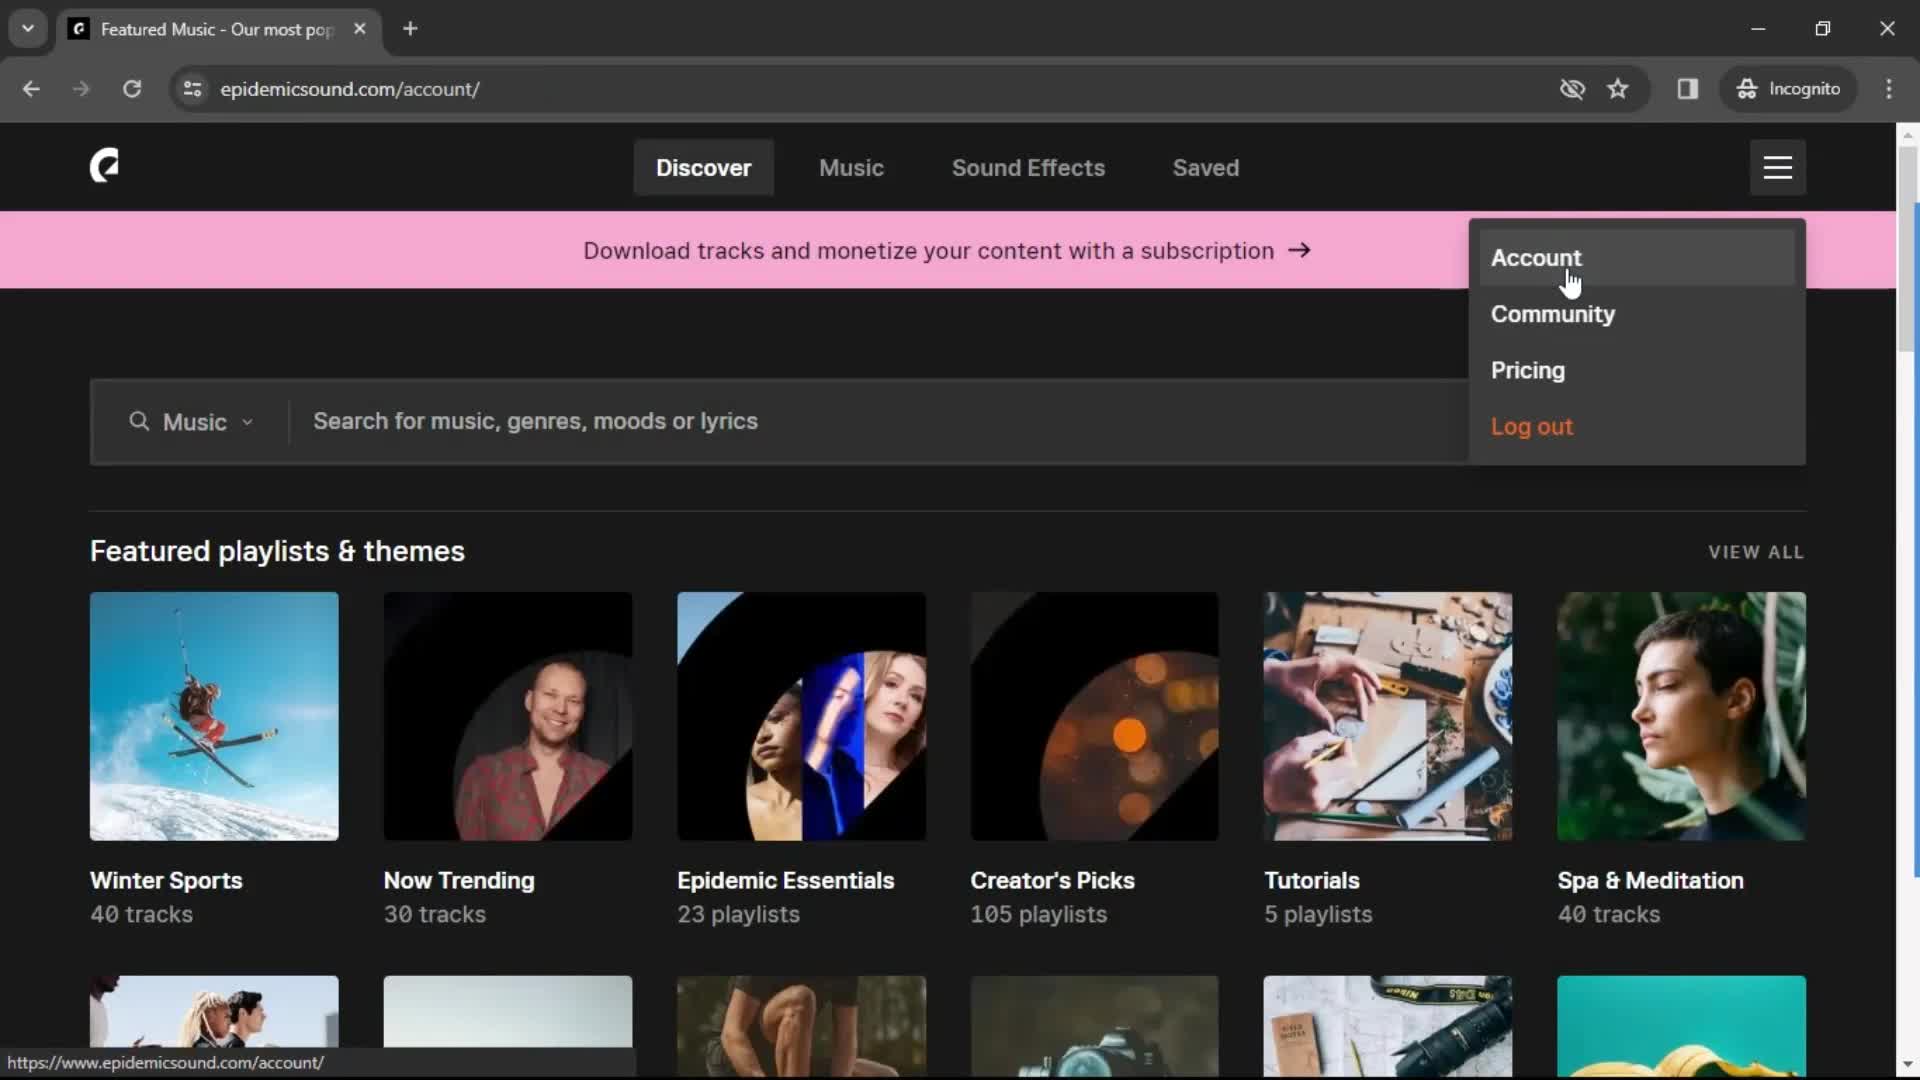
Task: Click the address bar URL
Action: tap(350, 89)
